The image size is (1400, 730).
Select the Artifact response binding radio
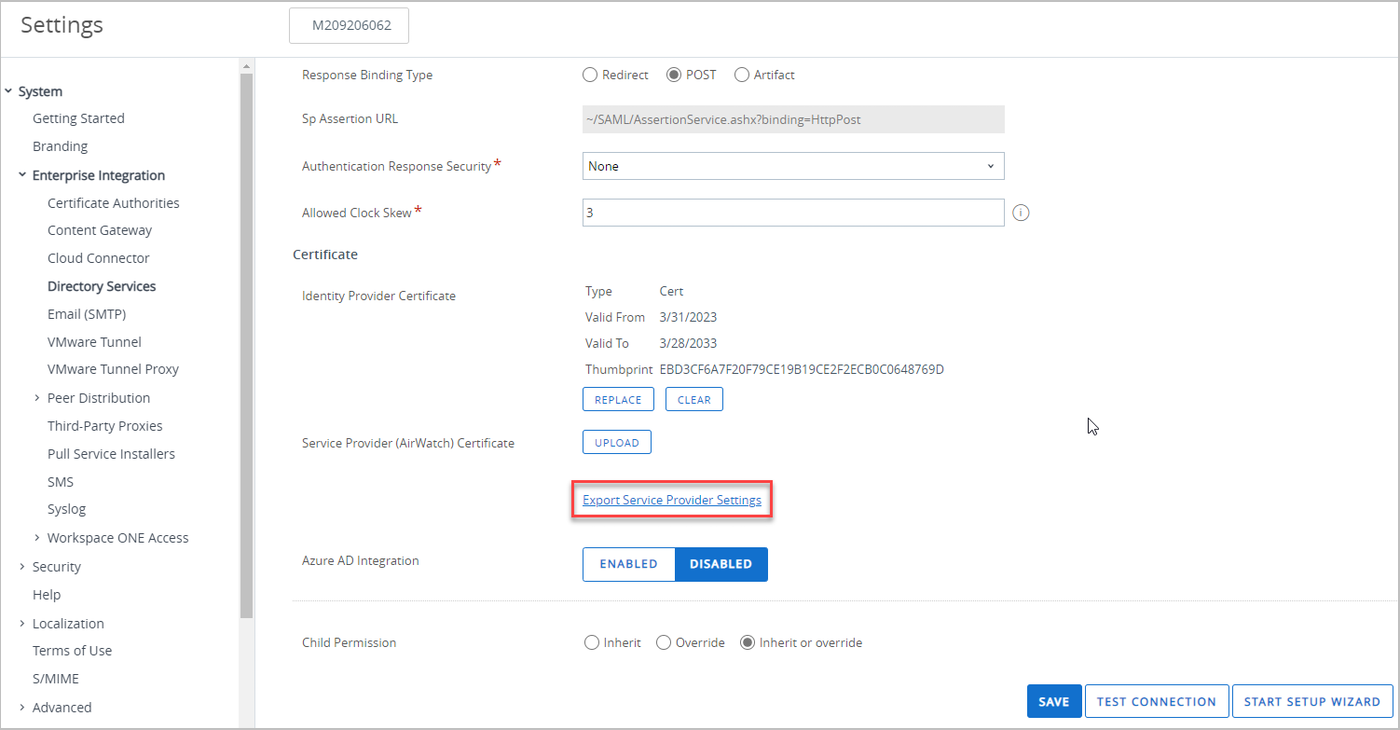click(x=742, y=75)
